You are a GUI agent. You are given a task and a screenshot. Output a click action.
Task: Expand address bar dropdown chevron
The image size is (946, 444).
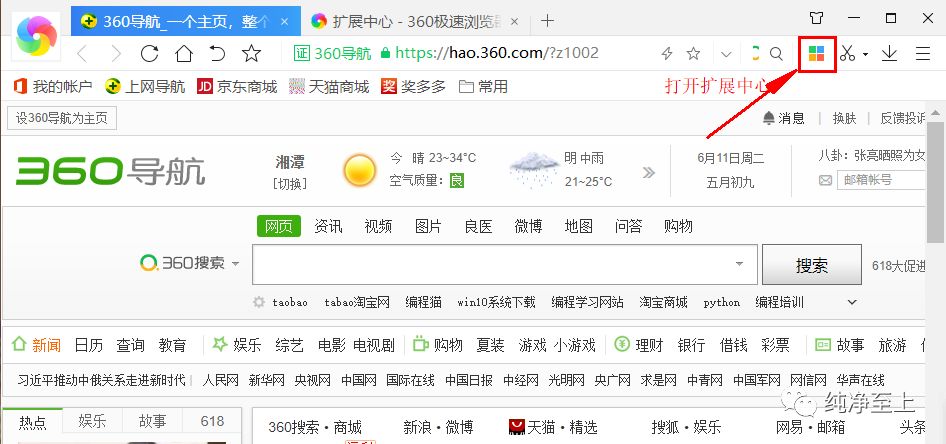tap(726, 54)
